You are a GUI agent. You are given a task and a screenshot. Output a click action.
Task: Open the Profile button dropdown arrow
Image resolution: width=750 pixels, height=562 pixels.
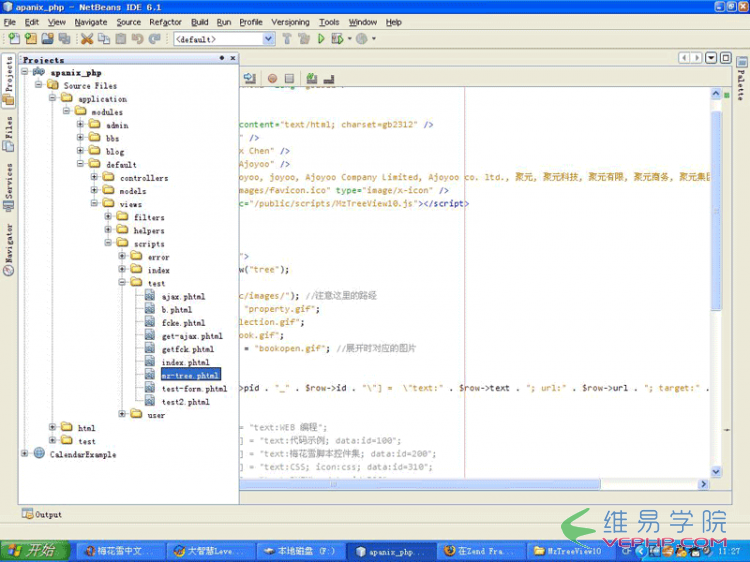(374, 39)
